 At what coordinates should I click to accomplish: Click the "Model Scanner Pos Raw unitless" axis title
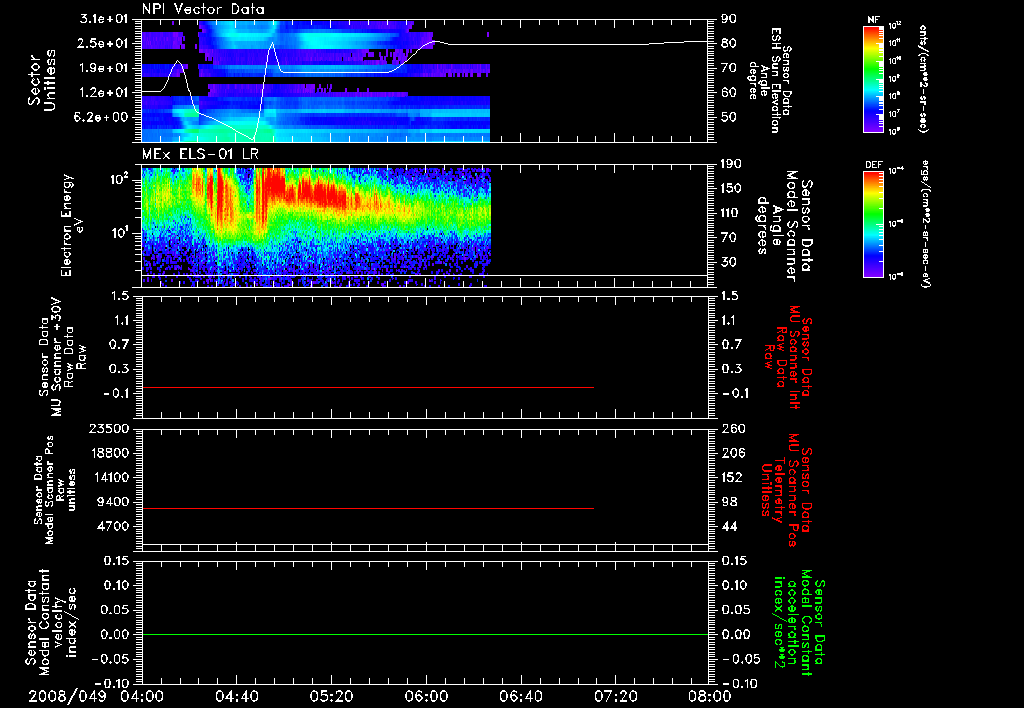[x=55, y=490]
